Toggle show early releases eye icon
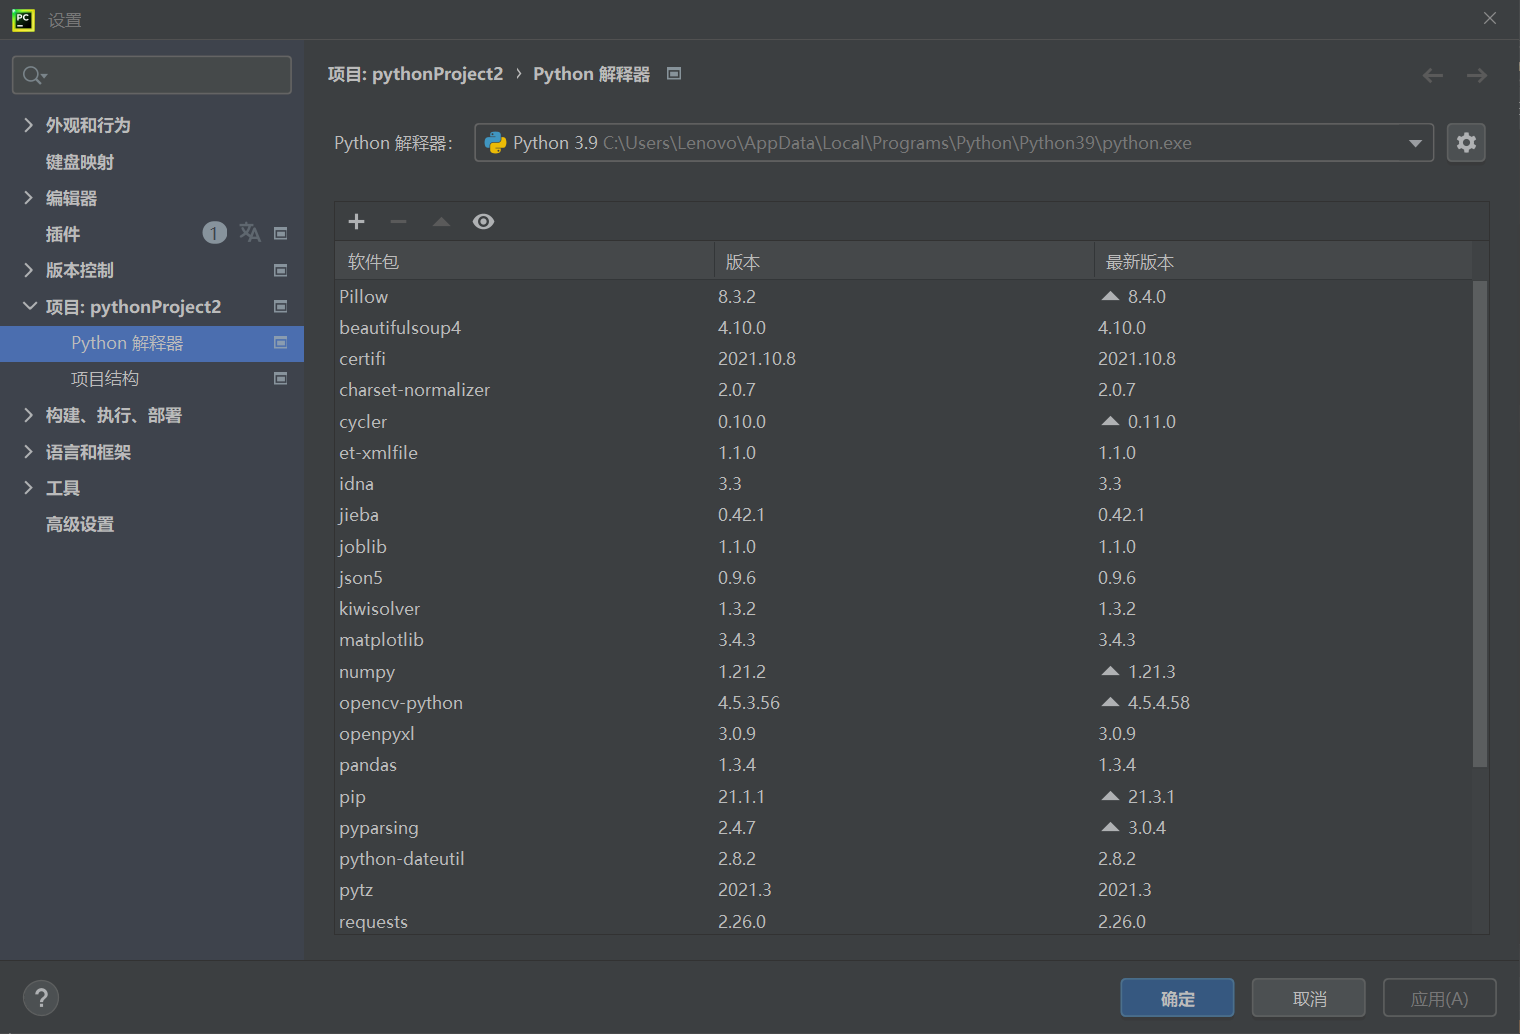Screen dimensions: 1520x1034 tap(483, 222)
